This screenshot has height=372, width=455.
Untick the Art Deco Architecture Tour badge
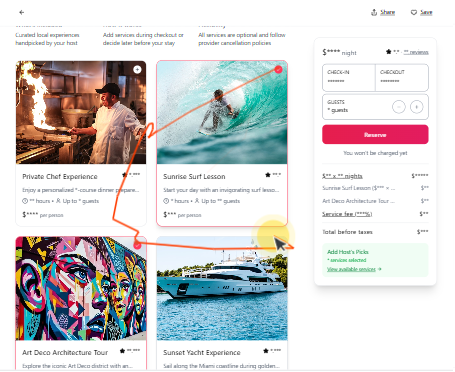pyautogui.click(x=138, y=245)
